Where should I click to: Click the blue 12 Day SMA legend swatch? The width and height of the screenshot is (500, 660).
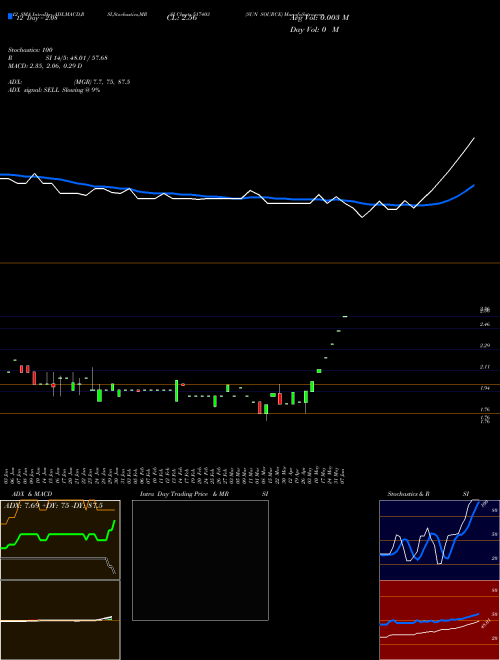click(x=11, y=16)
